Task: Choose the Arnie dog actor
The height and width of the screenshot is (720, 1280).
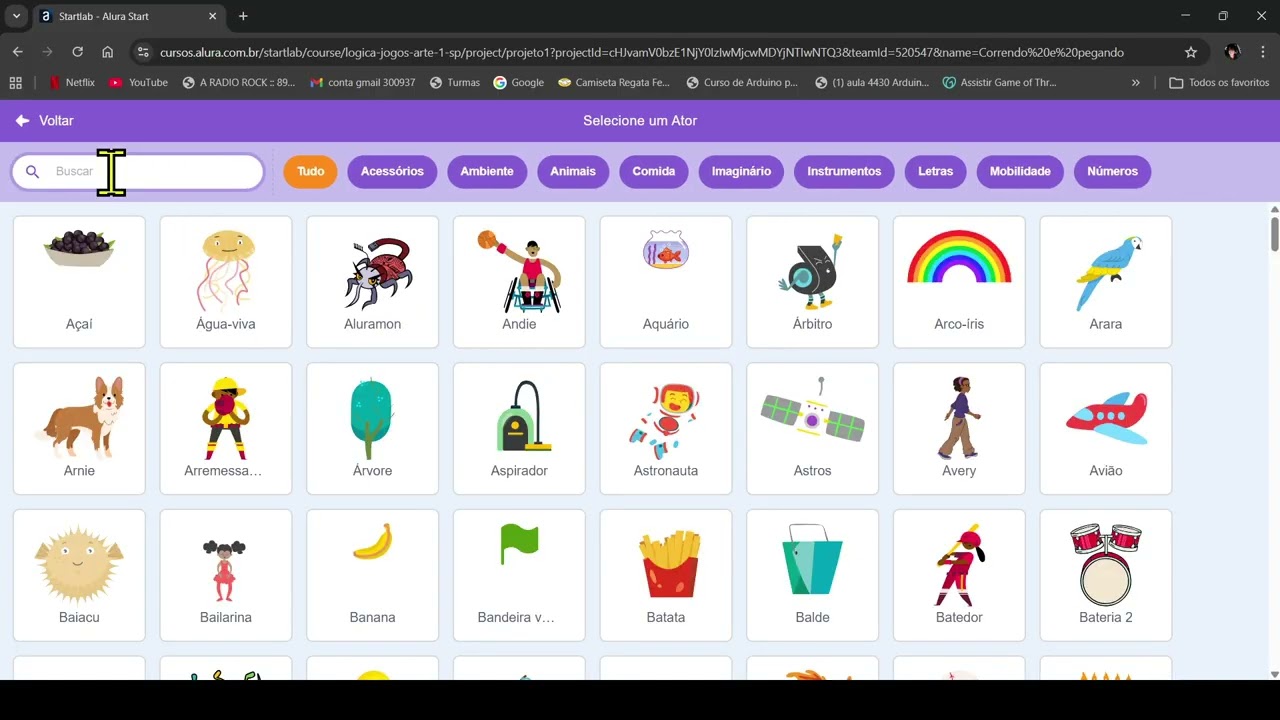Action: tap(79, 429)
